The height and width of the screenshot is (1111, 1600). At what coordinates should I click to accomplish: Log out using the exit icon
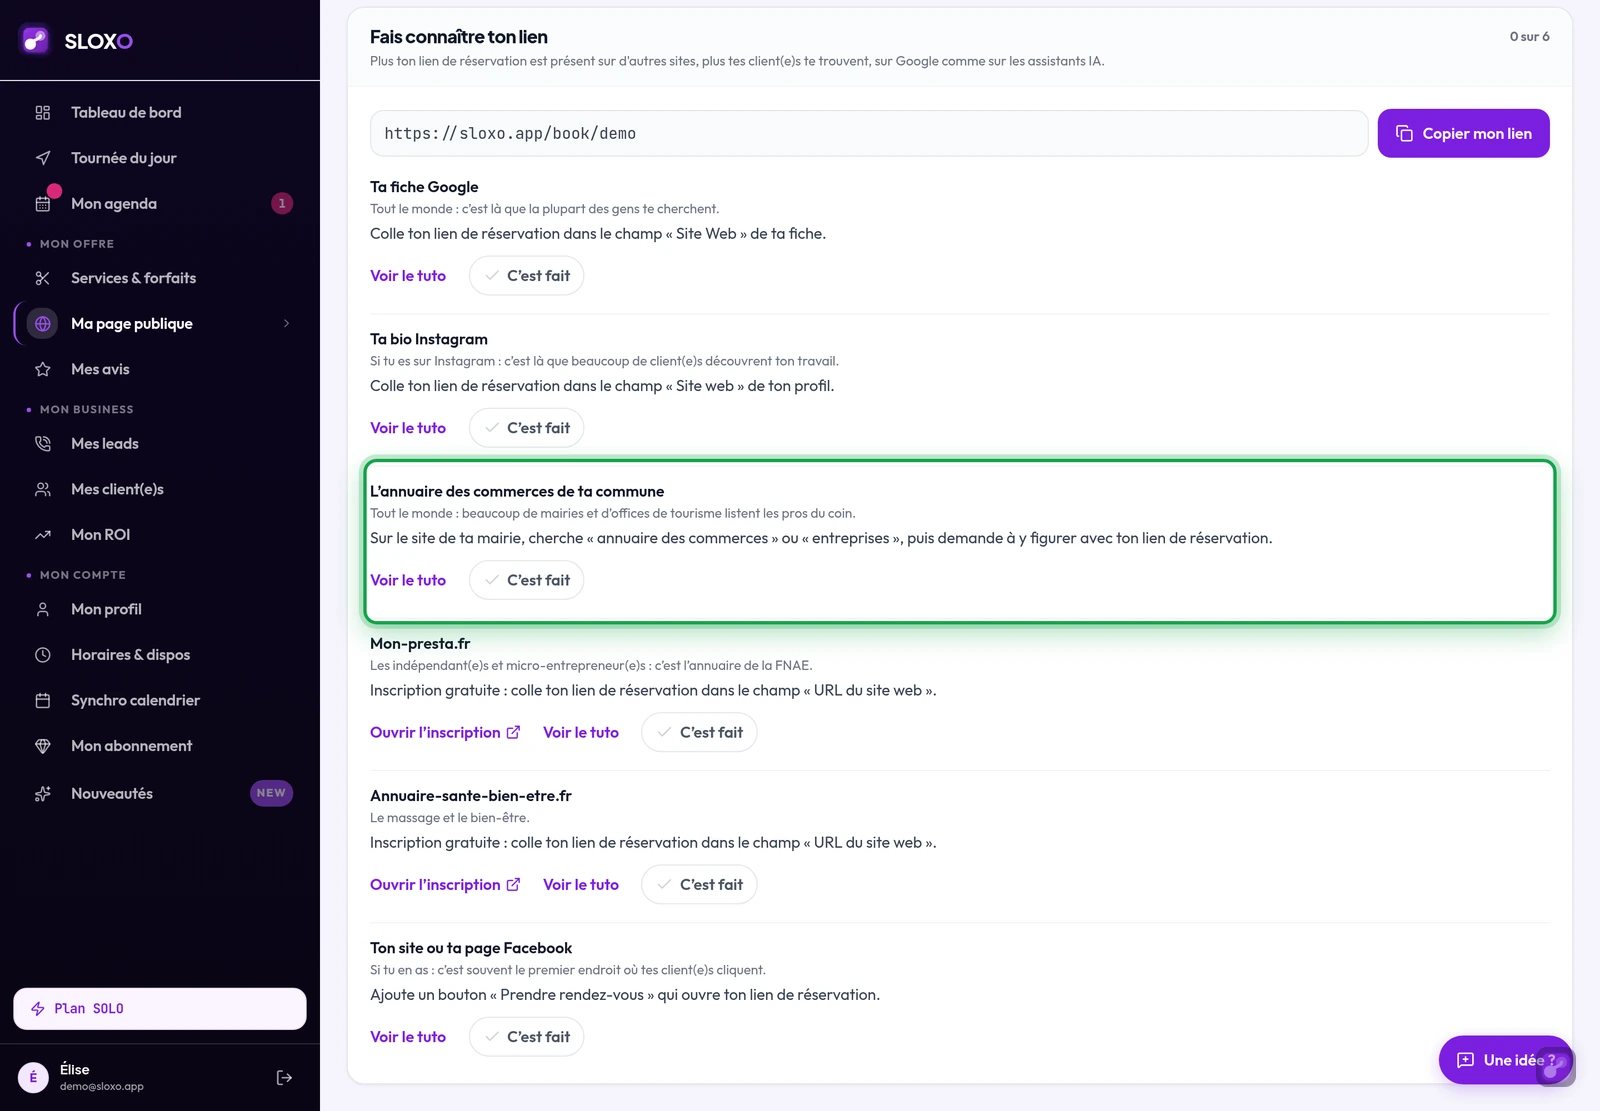(284, 1077)
